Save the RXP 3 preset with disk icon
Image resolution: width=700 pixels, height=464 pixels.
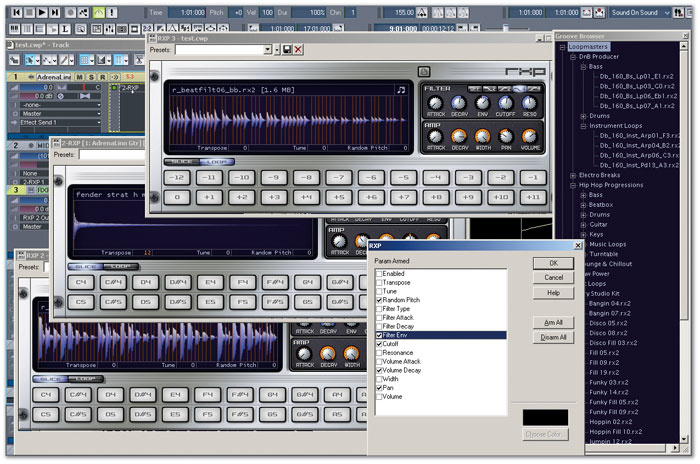[x=287, y=49]
